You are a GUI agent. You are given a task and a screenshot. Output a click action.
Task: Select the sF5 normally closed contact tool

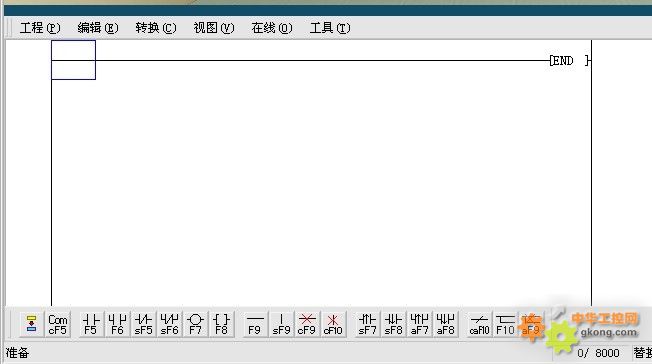(143, 324)
